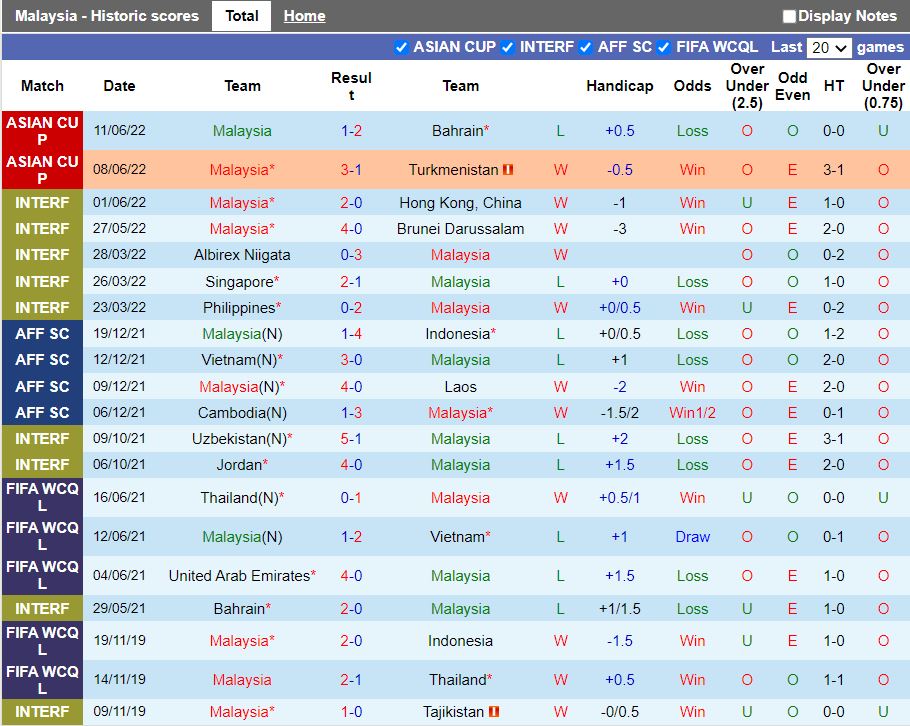Click the Handicap column header
This screenshot has width=910, height=726.
(619, 86)
